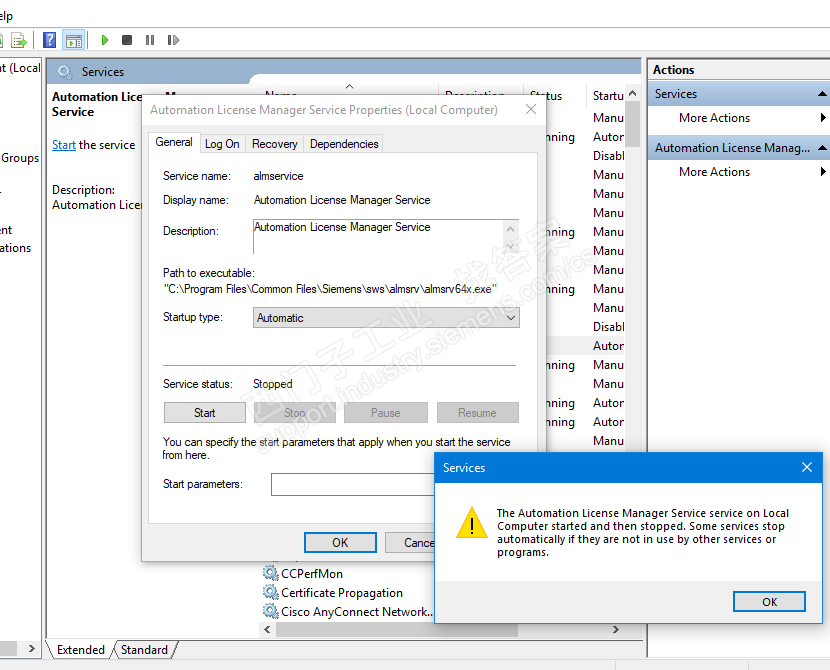Click the yellow warning icon in Services dialog
830x670 pixels.
472,523
